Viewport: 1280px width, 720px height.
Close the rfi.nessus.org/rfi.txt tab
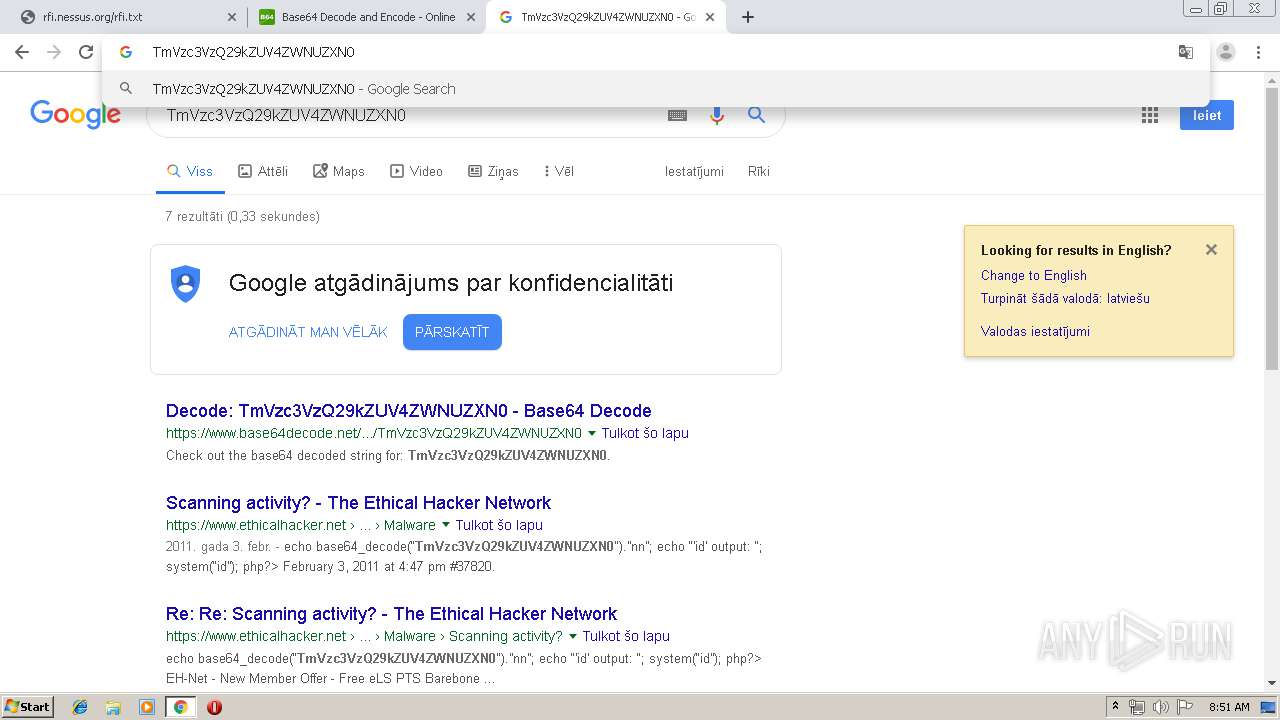(232, 17)
